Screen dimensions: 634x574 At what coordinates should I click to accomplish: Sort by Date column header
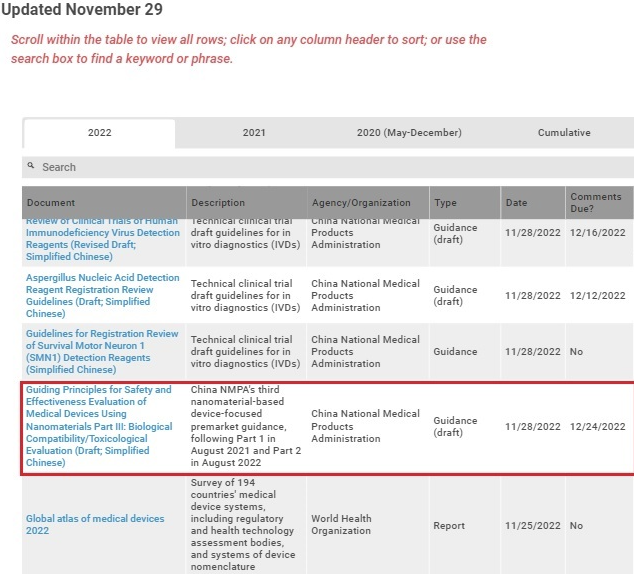[533, 203]
